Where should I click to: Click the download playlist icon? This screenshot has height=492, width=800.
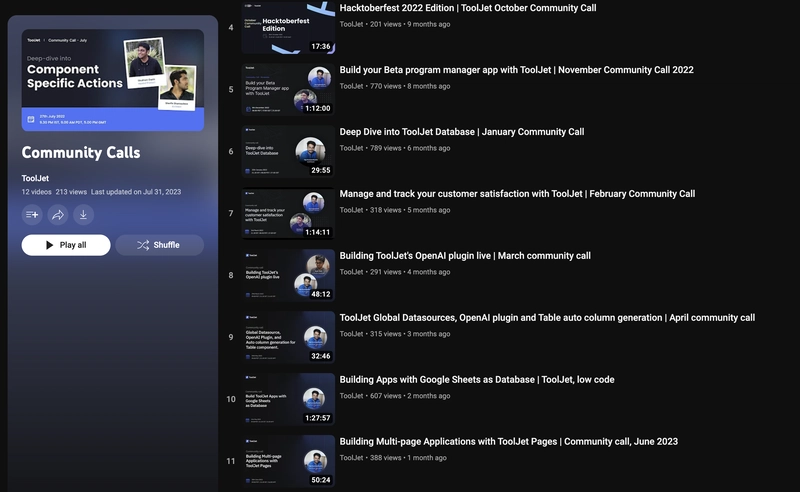pyautogui.click(x=83, y=214)
